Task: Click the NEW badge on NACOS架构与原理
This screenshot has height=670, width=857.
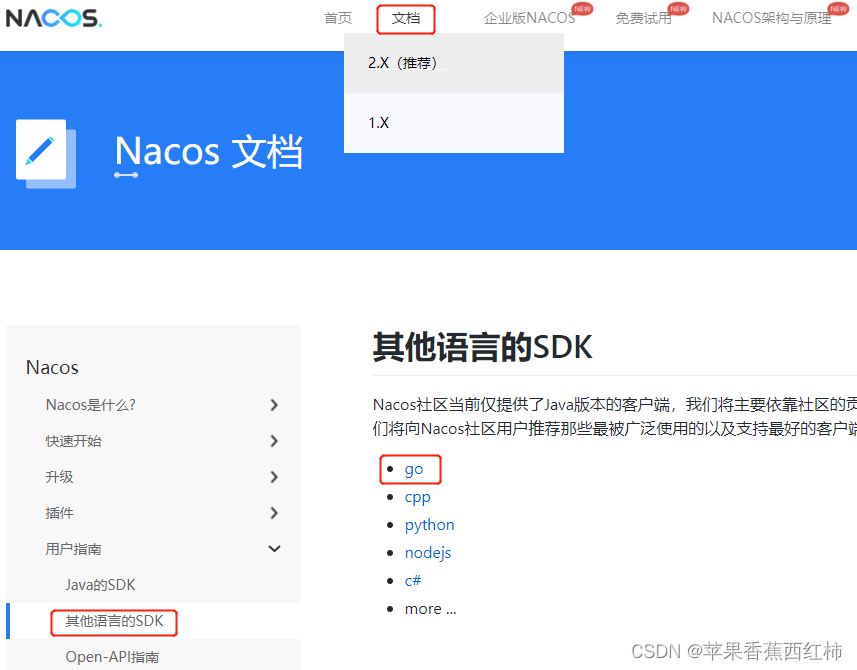Action: (x=838, y=7)
